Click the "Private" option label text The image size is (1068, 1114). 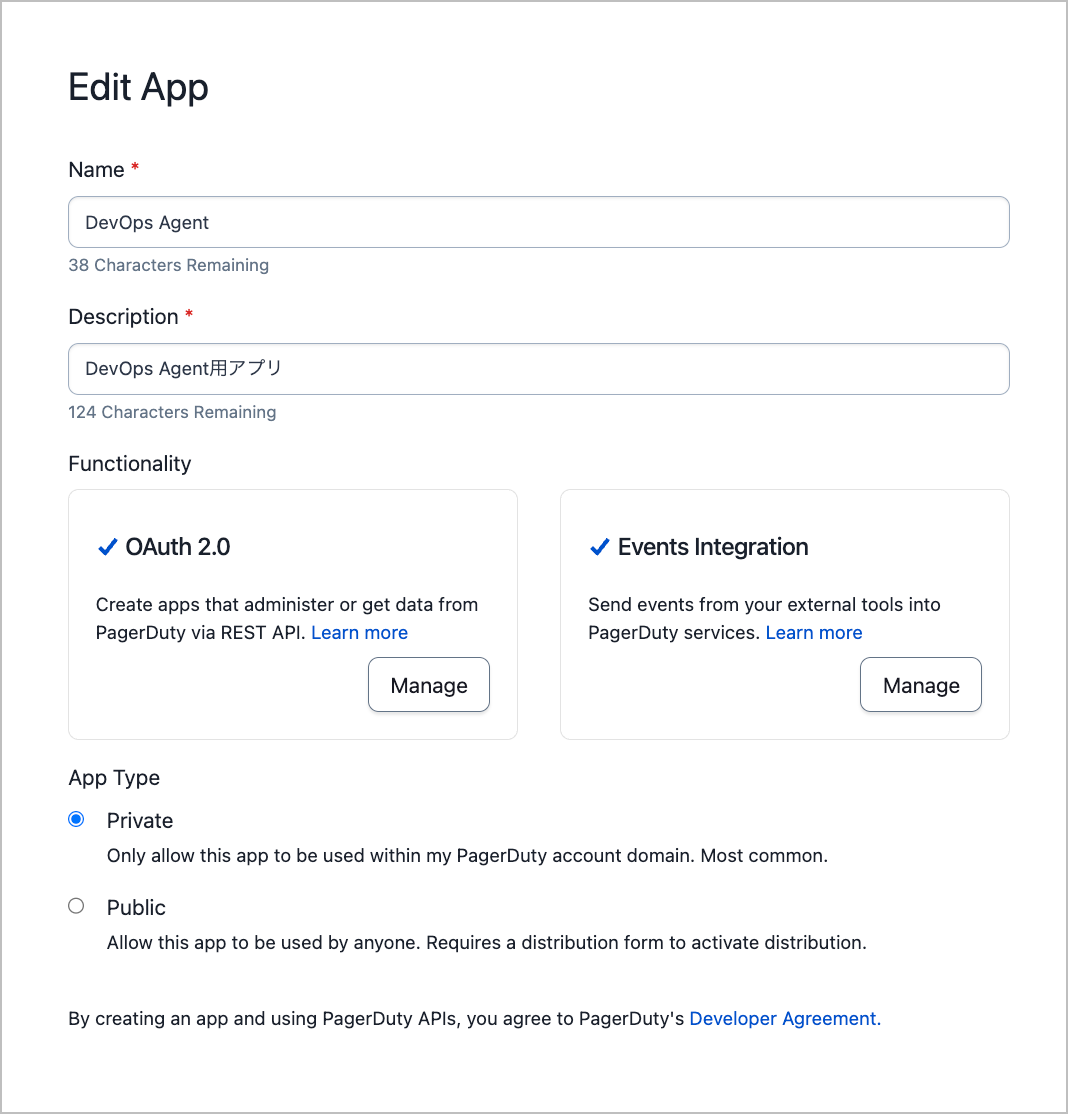click(x=140, y=821)
